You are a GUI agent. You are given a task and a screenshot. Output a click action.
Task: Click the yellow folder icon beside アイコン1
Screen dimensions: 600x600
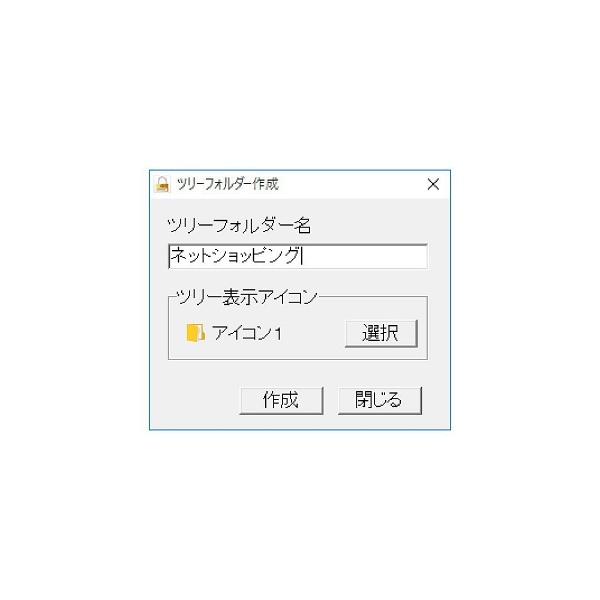pyautogui.click(x=195, y=333)
